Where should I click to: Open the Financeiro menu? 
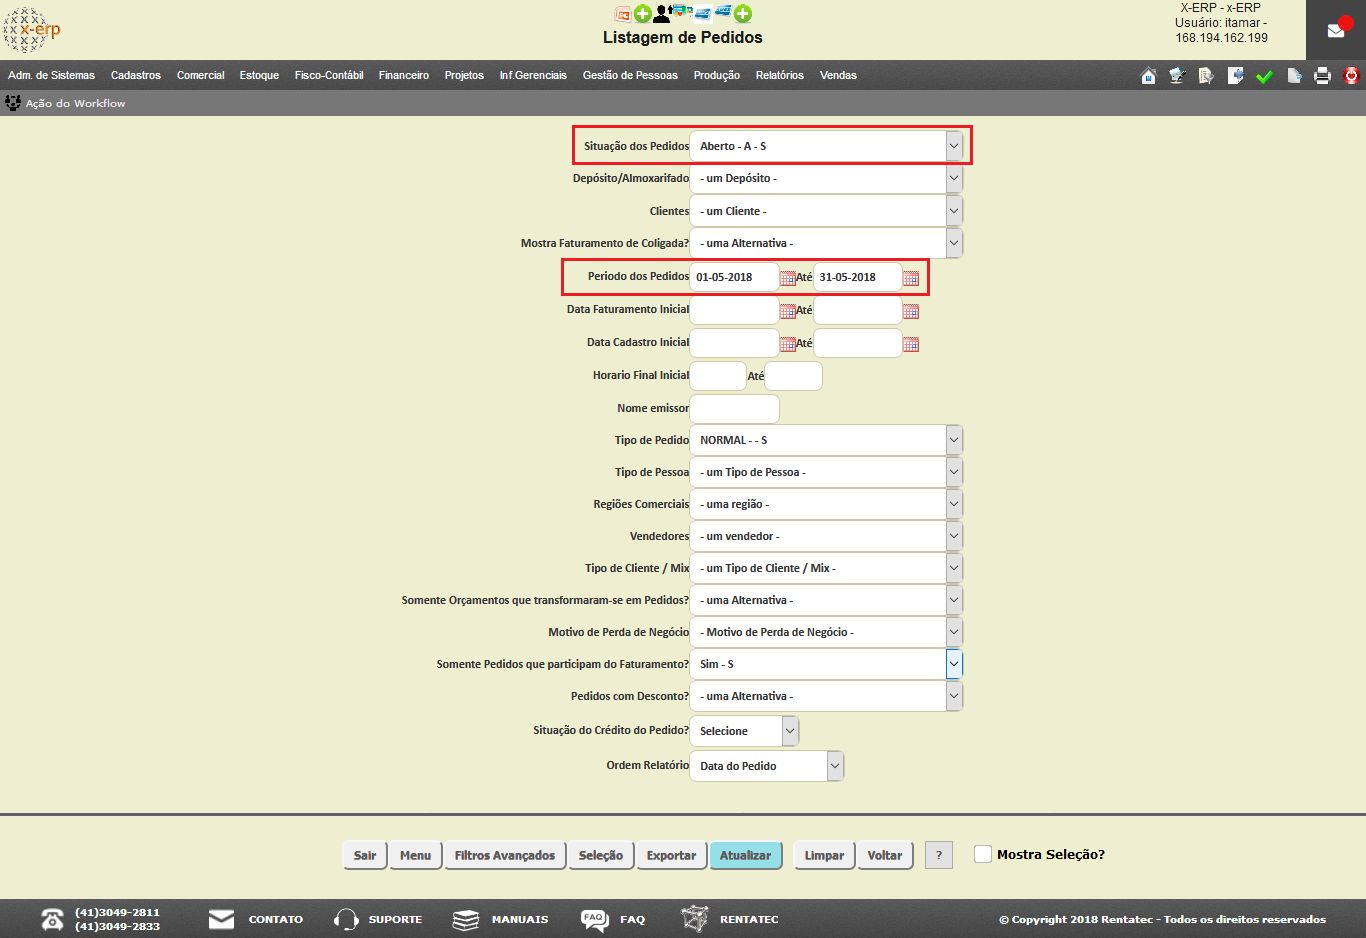click(x=404, y=75)
